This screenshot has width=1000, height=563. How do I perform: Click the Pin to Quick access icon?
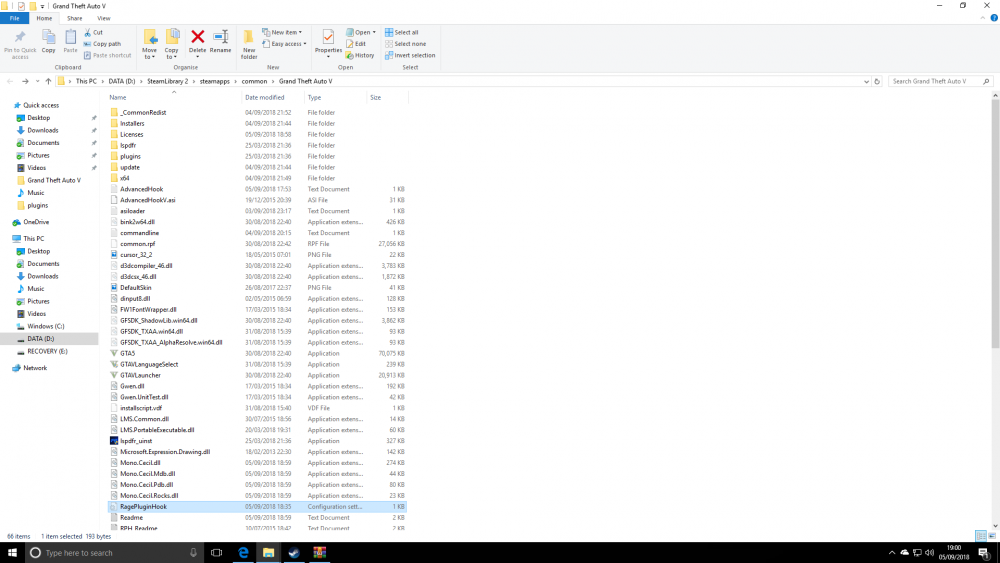tap(20, 38)
